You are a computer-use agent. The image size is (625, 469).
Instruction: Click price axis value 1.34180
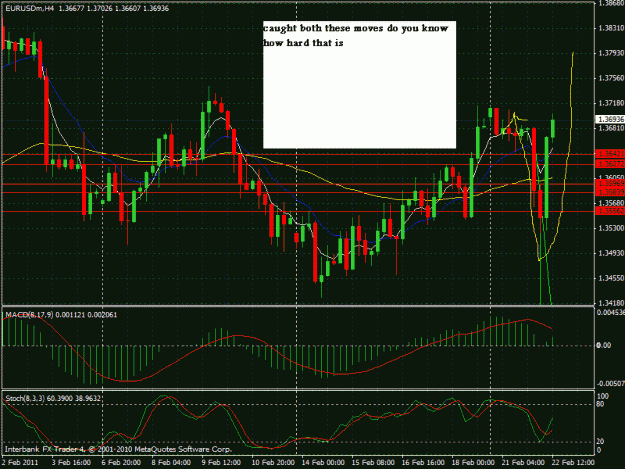point(611,303)
